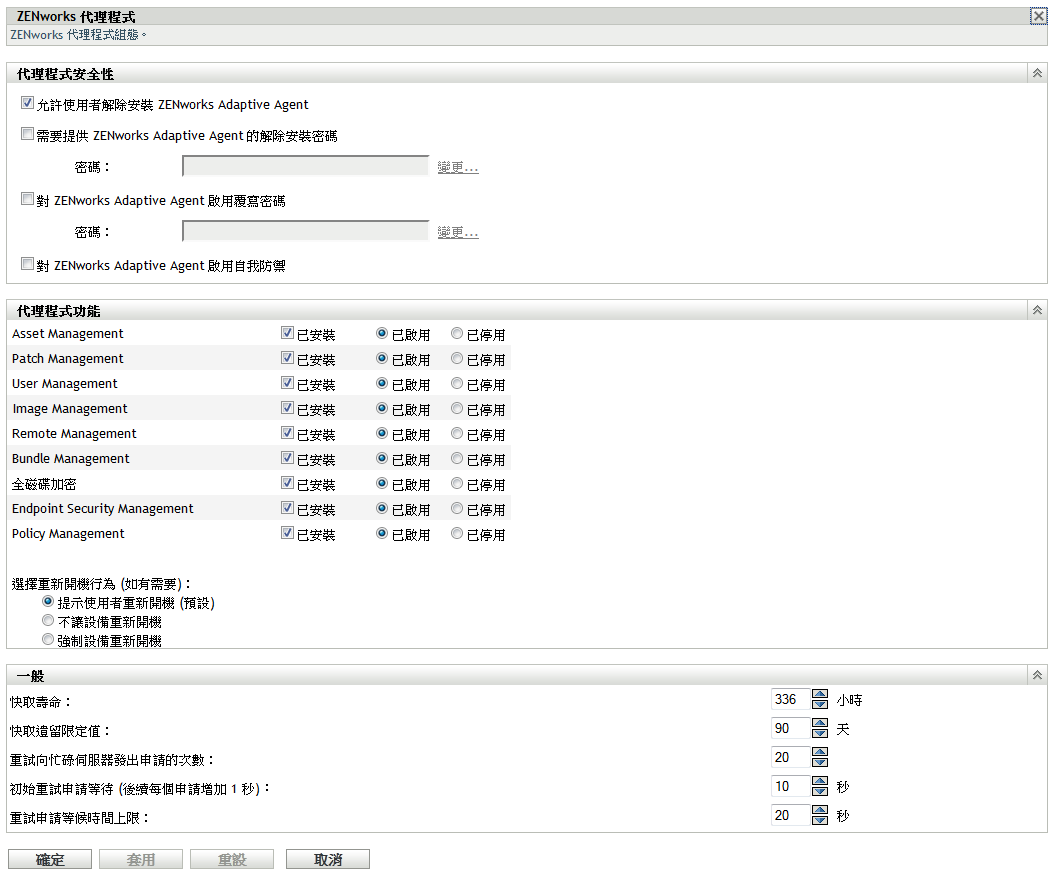
Task: Uncheck 已安裝 for Image Management
Action: [x=288, y=408]
